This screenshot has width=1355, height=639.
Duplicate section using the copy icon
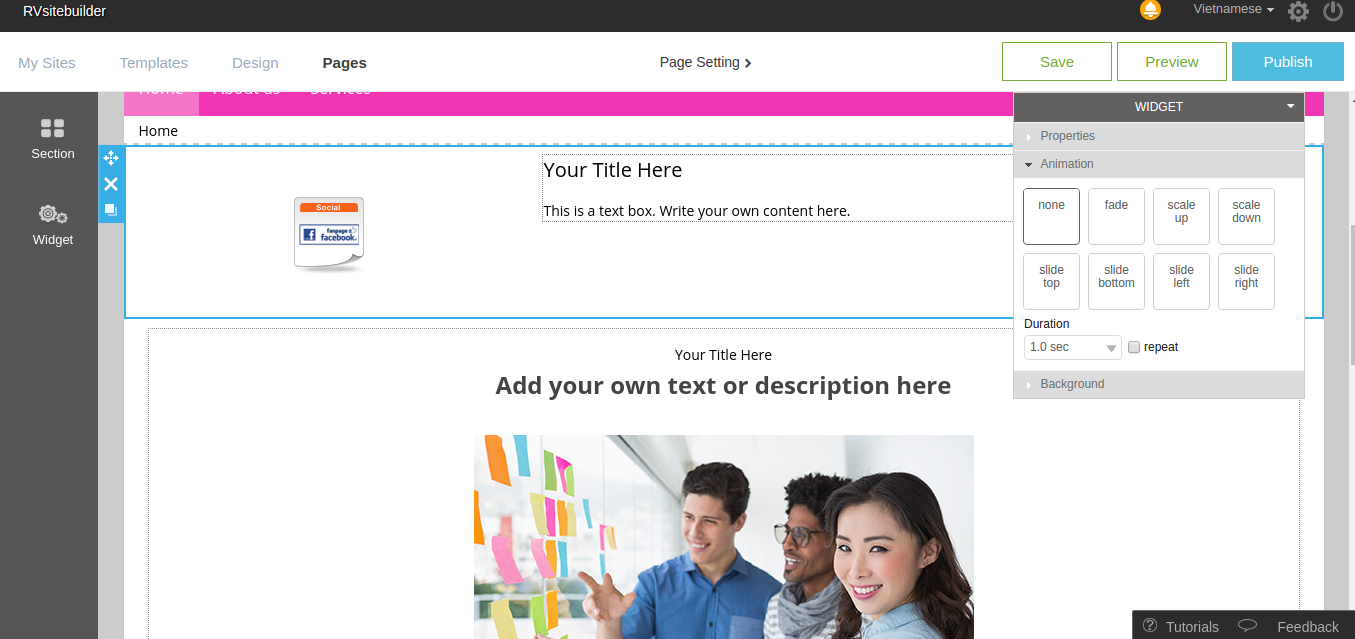pos(111,209)
